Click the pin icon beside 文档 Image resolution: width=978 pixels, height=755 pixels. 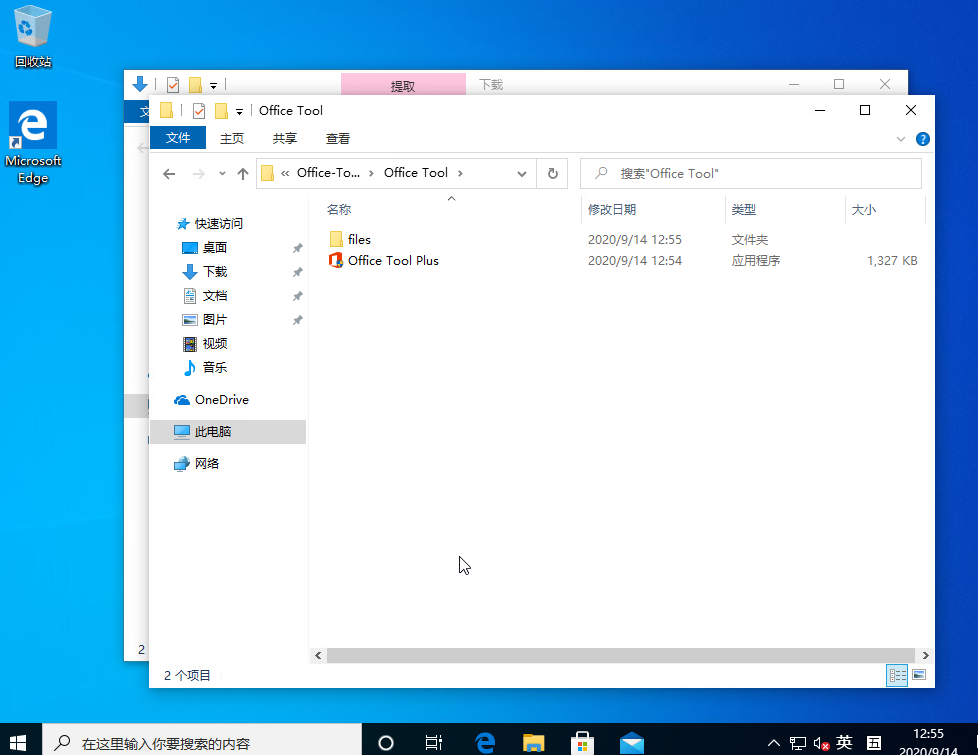tap(298, 296)
